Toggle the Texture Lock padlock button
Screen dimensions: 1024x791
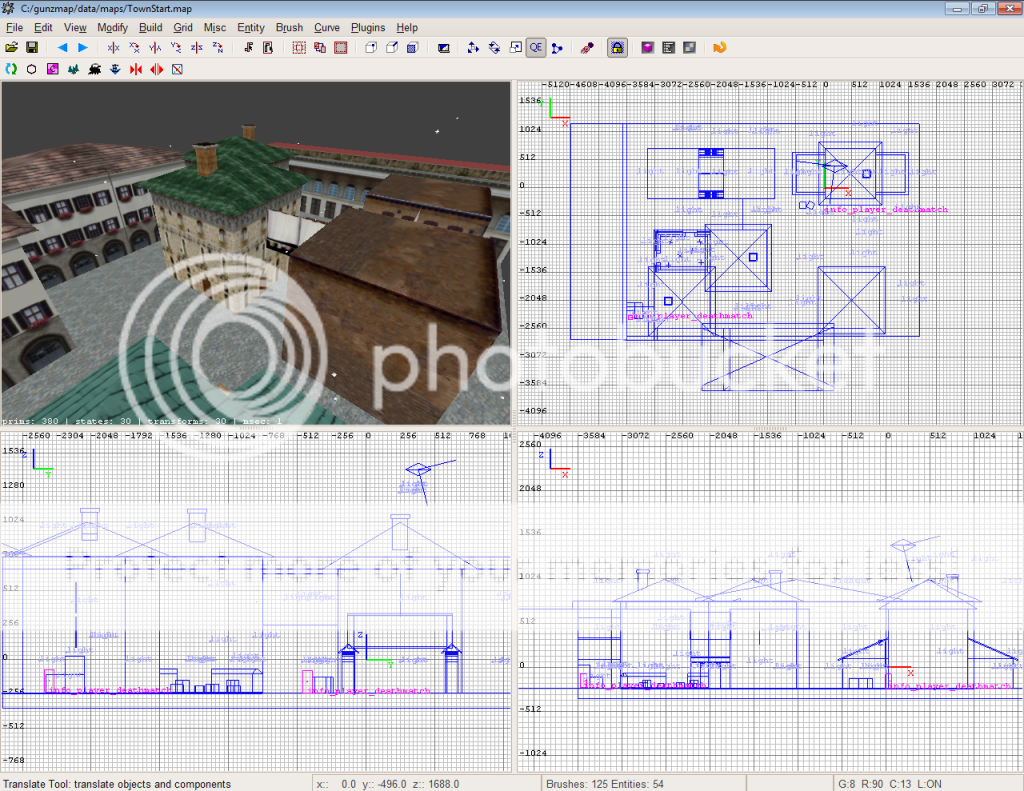pyautogui.click(x=617, y=47)
